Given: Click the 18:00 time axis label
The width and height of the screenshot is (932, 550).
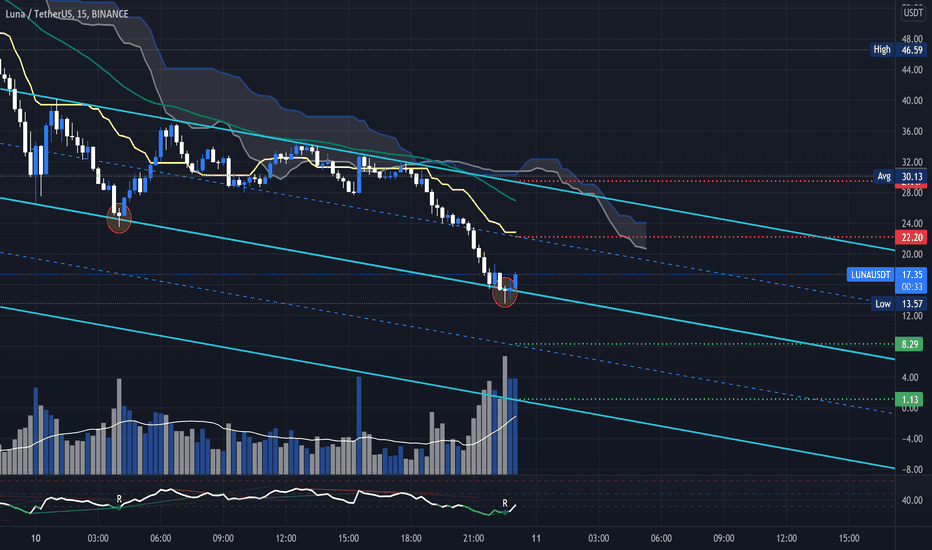Looking at the screenshot, I should point(411,538).
